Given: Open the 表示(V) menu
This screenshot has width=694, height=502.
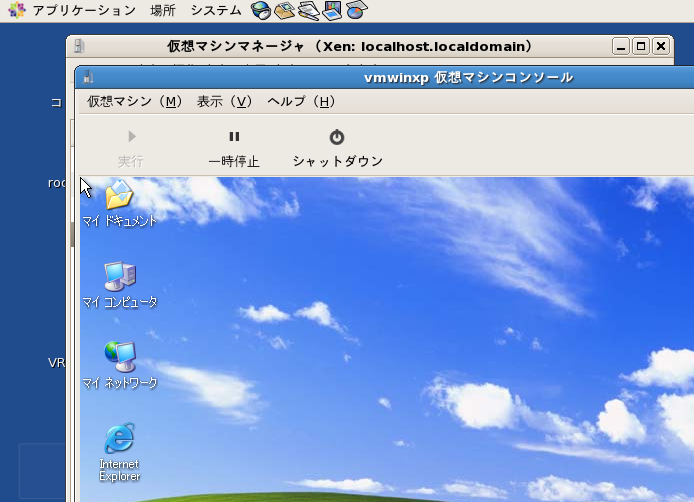Looking at the screenshot, I should 224,101.
